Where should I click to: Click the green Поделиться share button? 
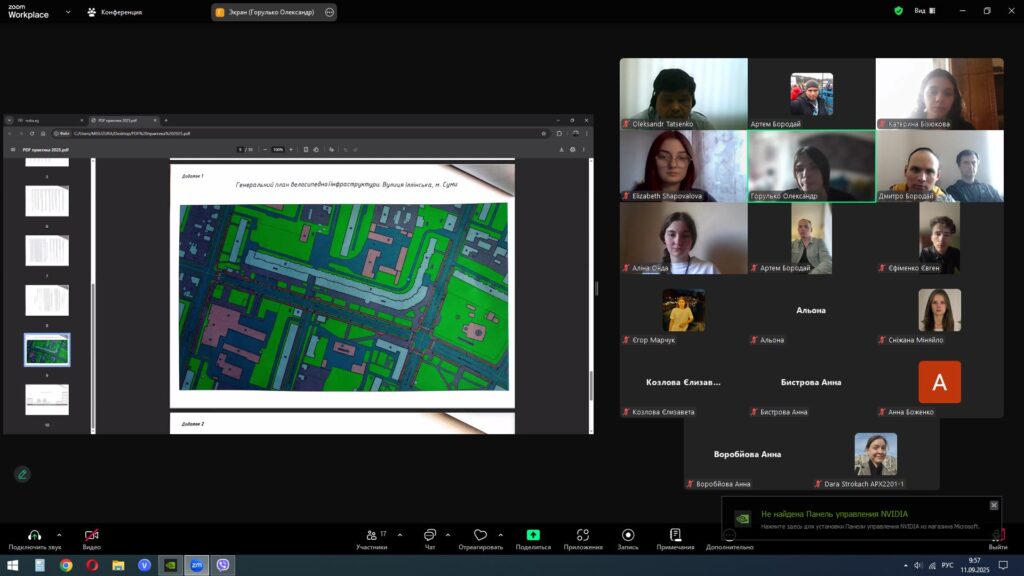click(x=533, y=535)
